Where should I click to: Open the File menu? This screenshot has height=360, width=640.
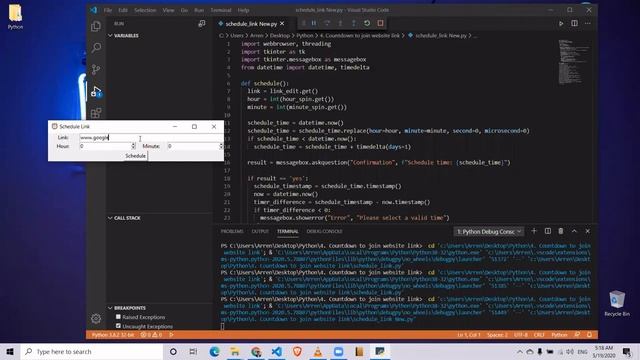[x=108, y=10]
